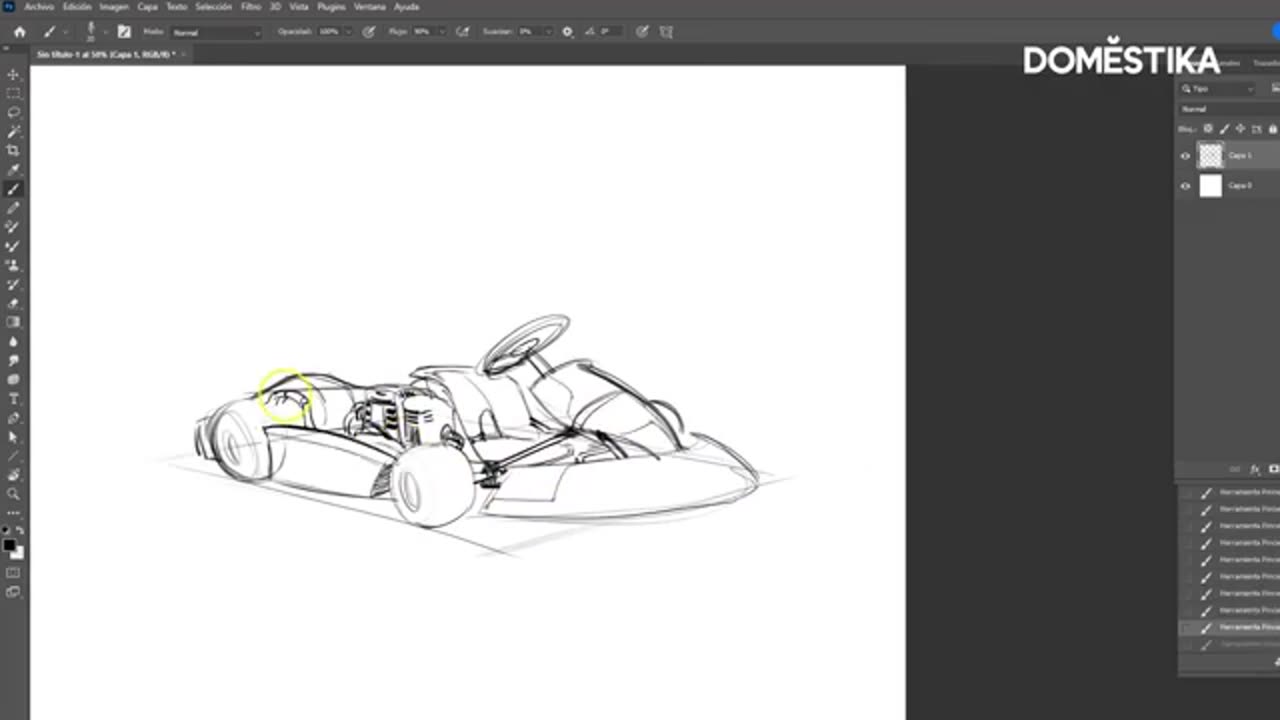The image size is (1280, 720).
Task: Set the foreground color swatch
Action: click(9, 545)
